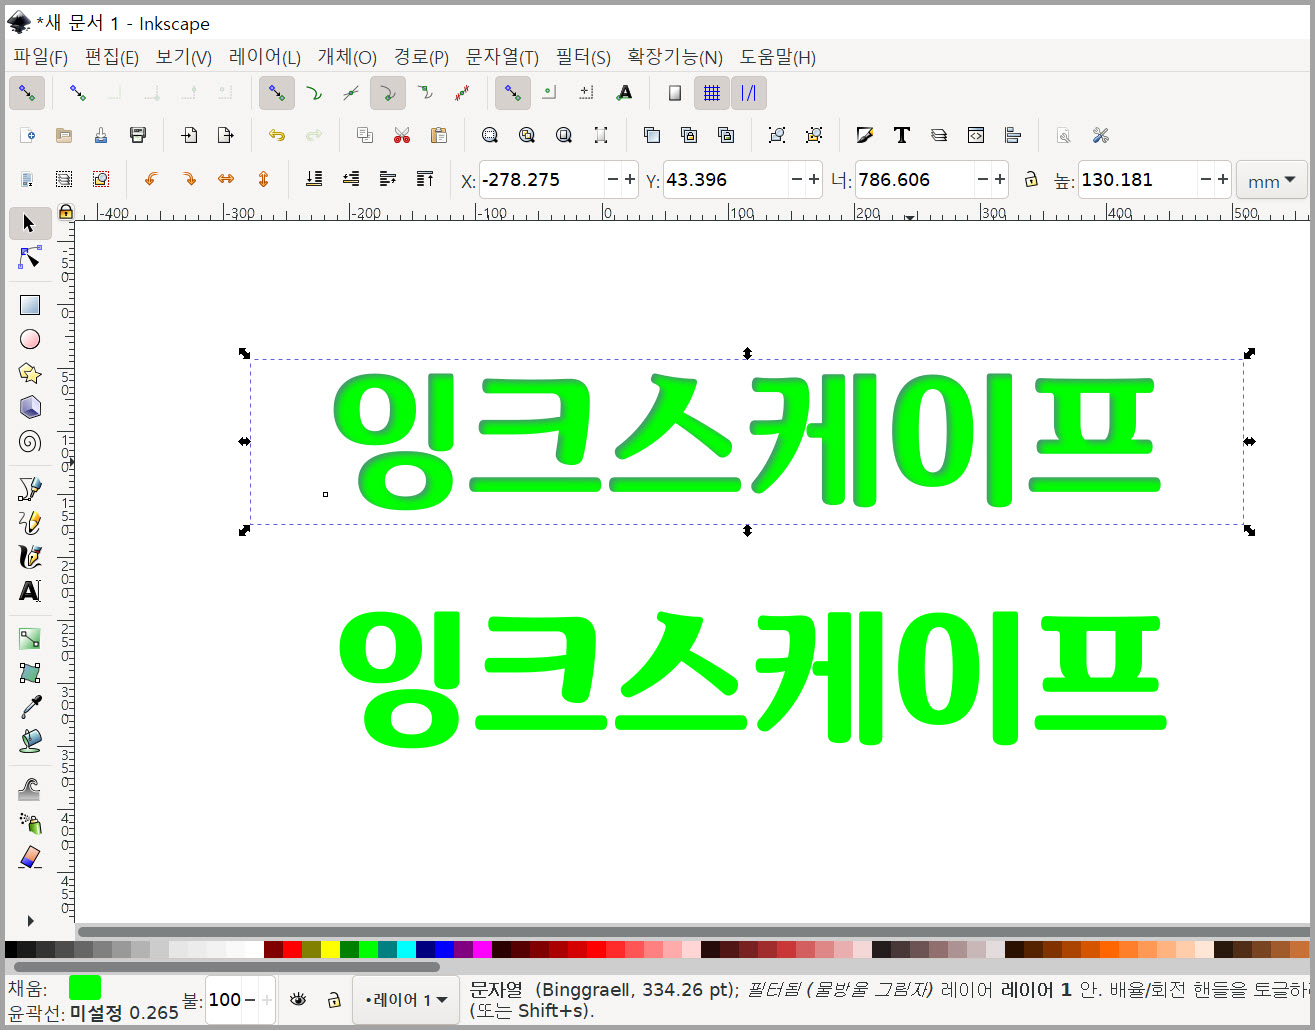This screenshot has height=1030, width=1315.
Task: Select the 3D box tool
Action: [x=30, y=407]
